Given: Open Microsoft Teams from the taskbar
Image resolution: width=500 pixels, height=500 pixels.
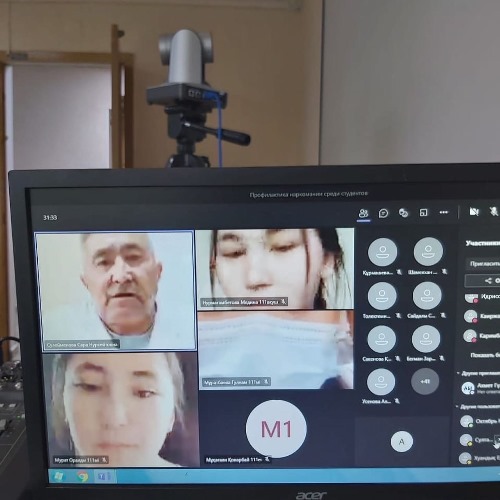Looking at the screenshot, I should 103,476.
